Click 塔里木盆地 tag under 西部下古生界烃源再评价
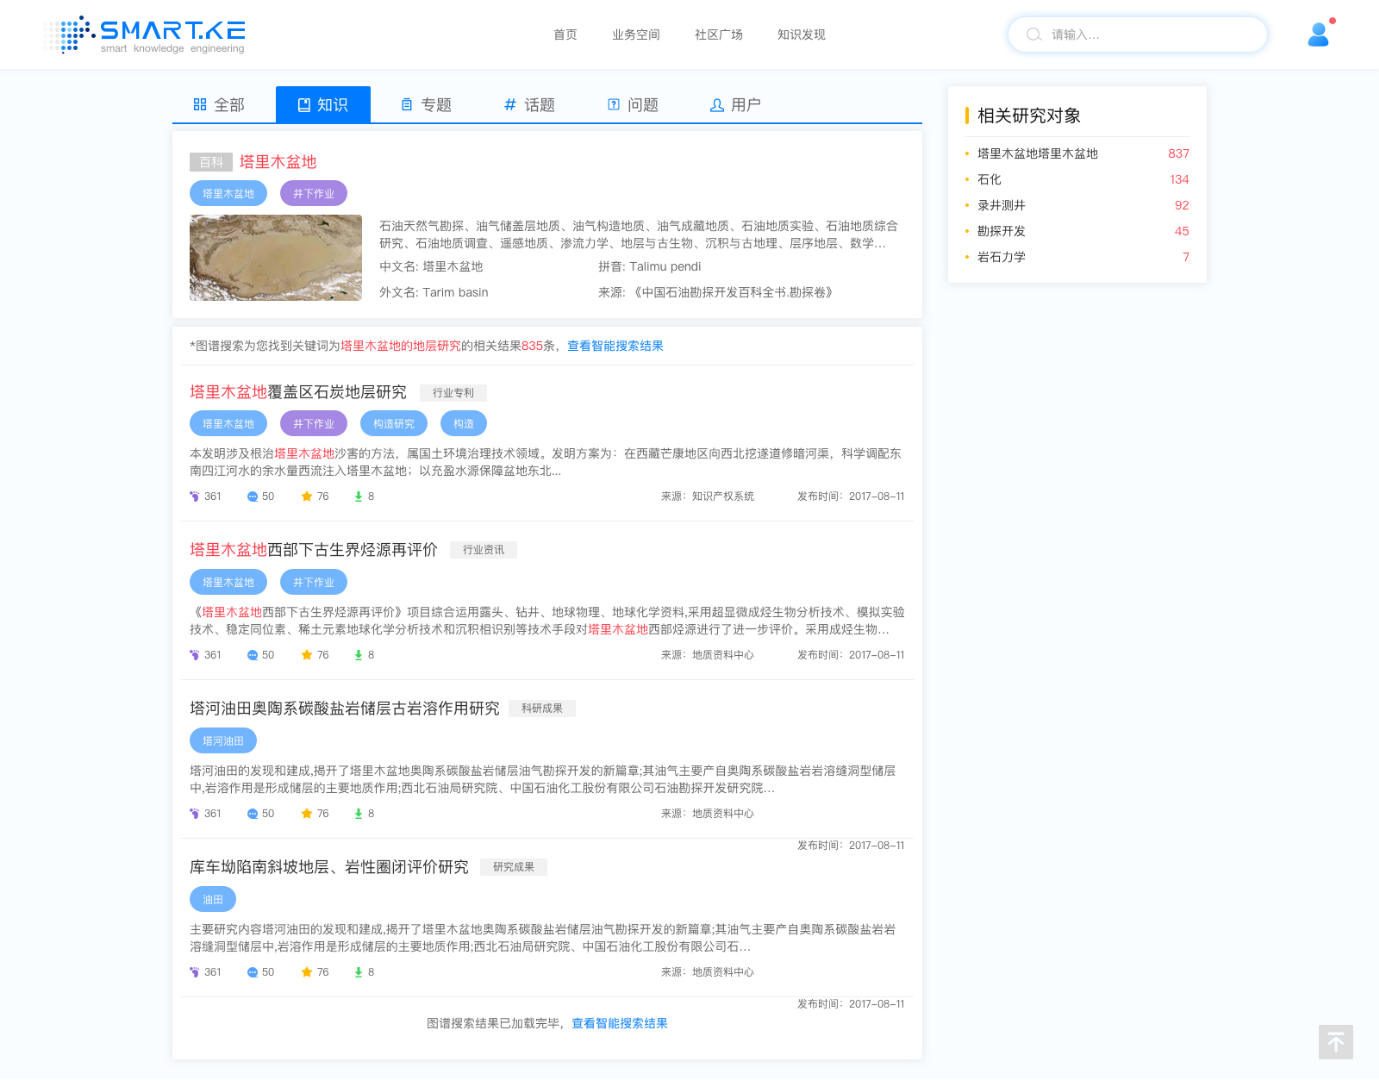1379x1080 pixels. pos(228,582)
